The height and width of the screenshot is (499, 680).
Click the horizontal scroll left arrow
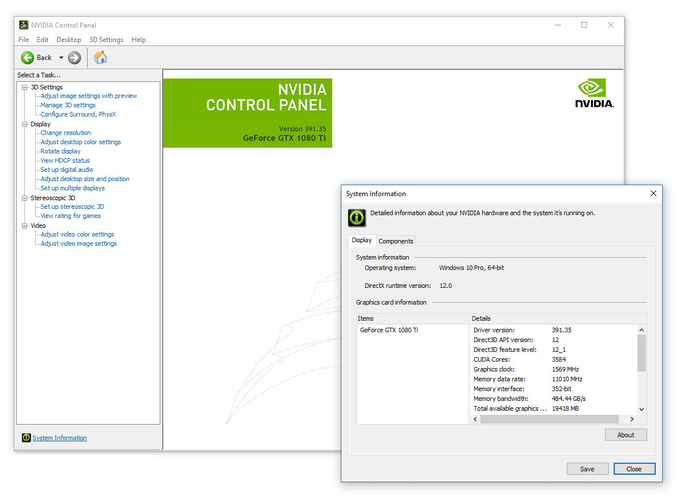pyautogui.click(x=476, y=419)
